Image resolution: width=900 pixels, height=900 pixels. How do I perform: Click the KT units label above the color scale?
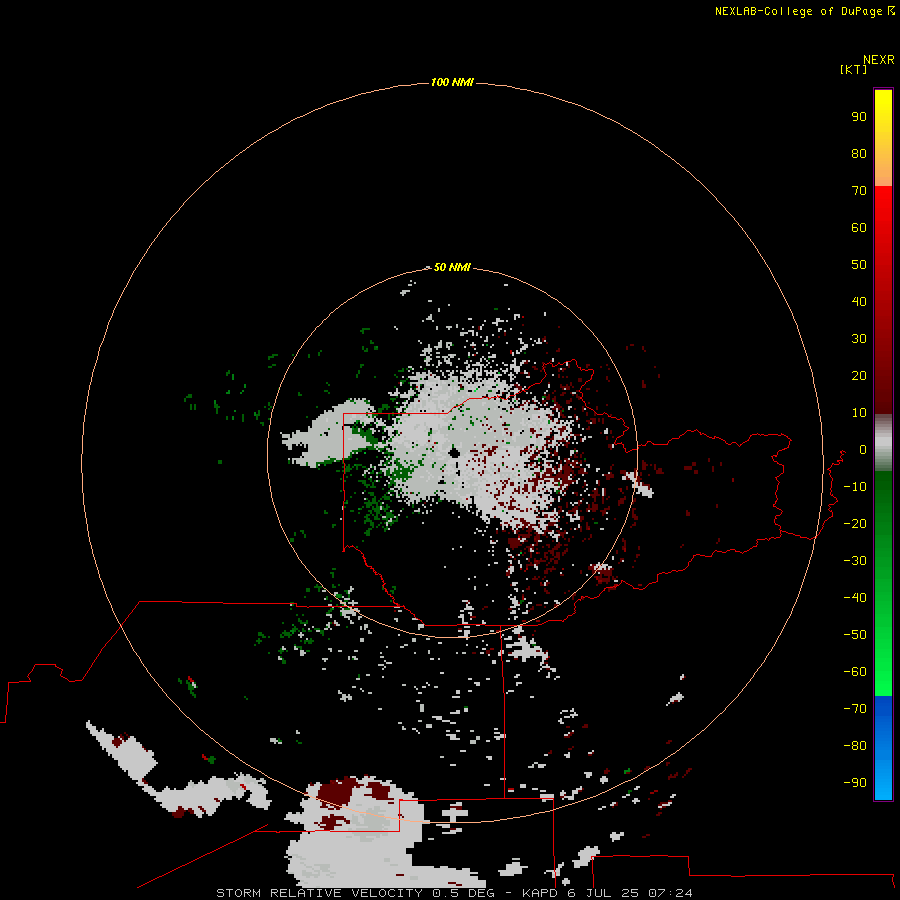tap(854, 69)
